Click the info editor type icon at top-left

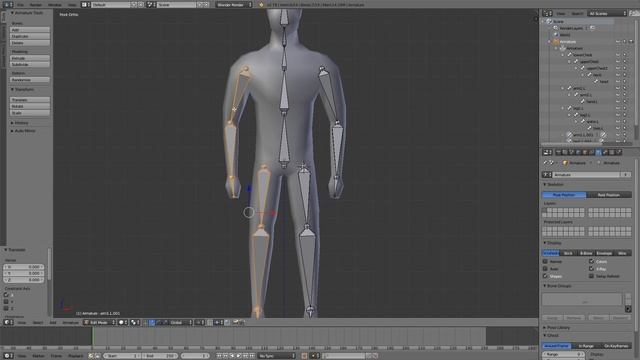click(8, 4)
